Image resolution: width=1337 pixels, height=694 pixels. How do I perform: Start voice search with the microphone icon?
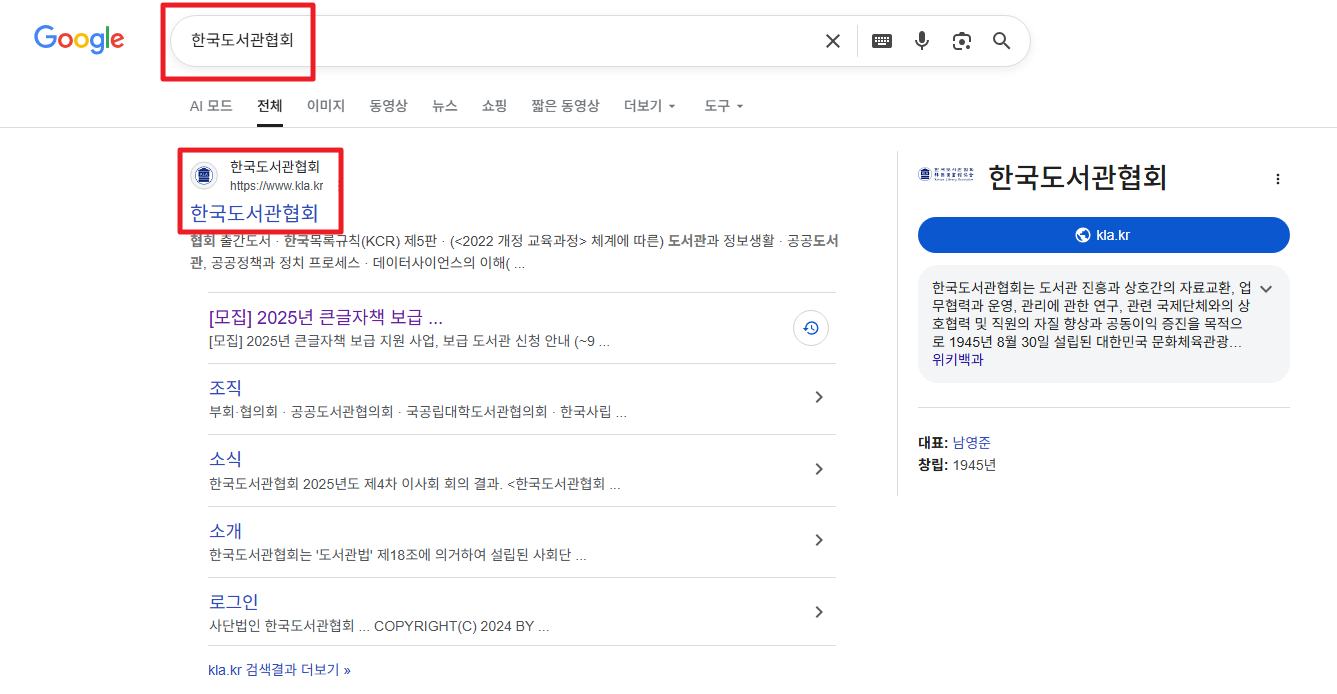click(x=921, y=40)
